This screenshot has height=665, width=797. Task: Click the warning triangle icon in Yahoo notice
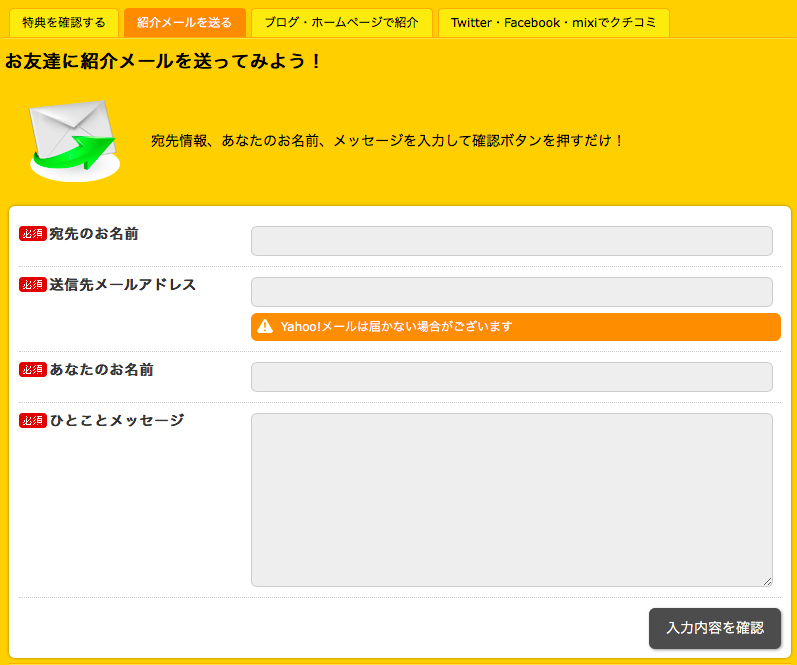[x=265, y=326]
